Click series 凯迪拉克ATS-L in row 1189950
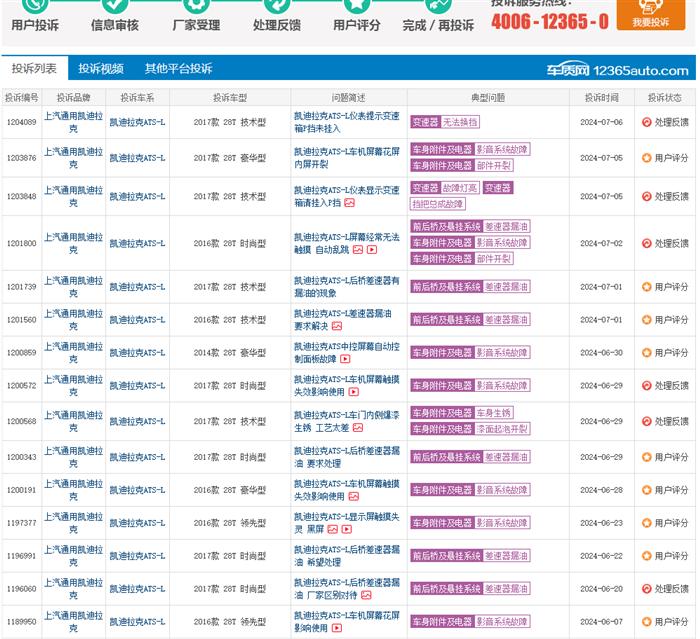 click(x=138, y=622)
